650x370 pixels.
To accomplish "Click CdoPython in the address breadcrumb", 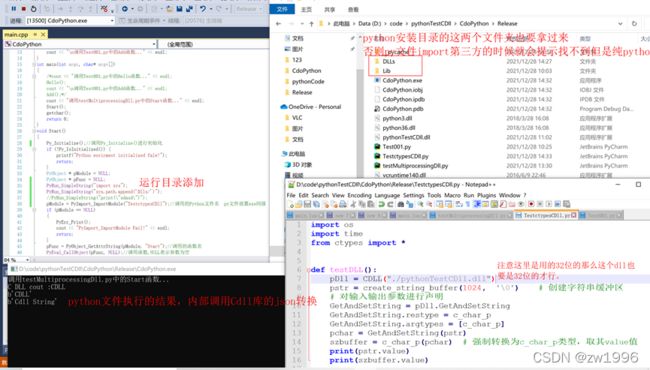I will (474, 24).
